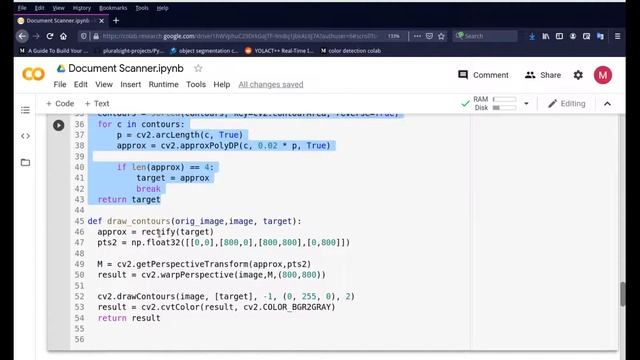Open the Colab Help menu
The image size is (640, 360).
coord(222,84)
